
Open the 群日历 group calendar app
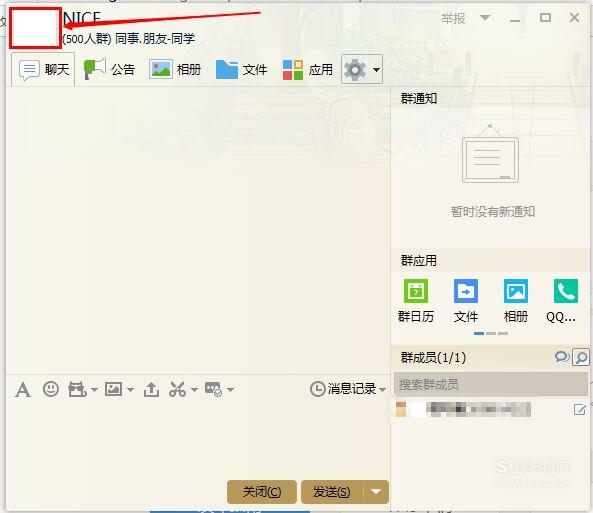416,301
